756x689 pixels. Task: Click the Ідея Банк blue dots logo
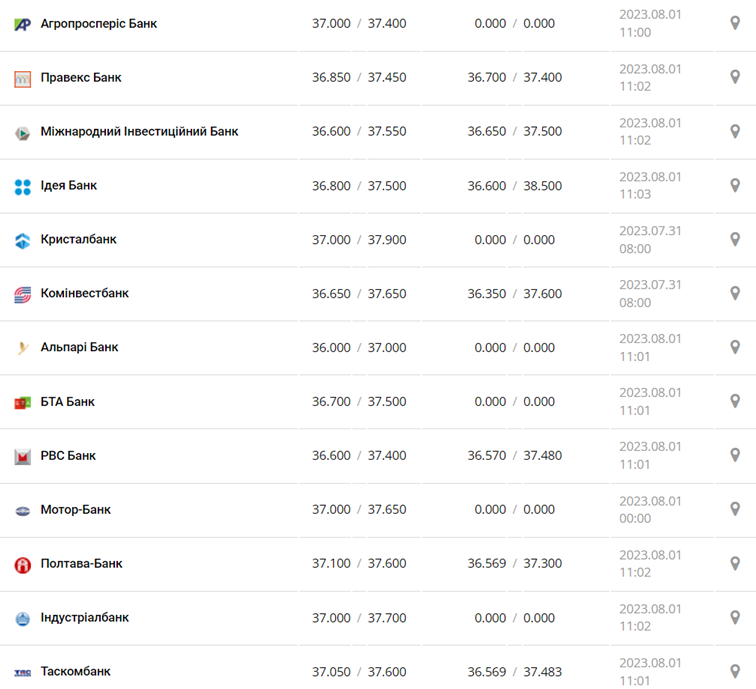23,187
